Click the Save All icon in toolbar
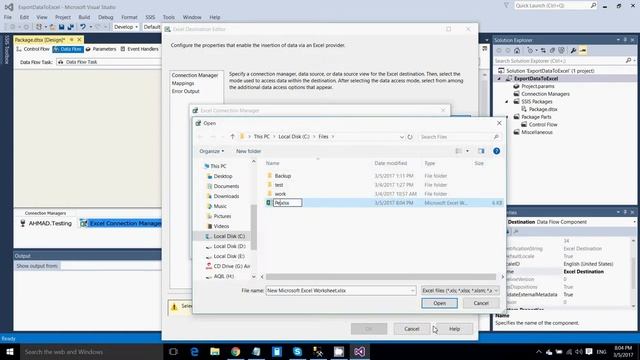This screenshot has width=640, height=360. [x=71, y=27]
